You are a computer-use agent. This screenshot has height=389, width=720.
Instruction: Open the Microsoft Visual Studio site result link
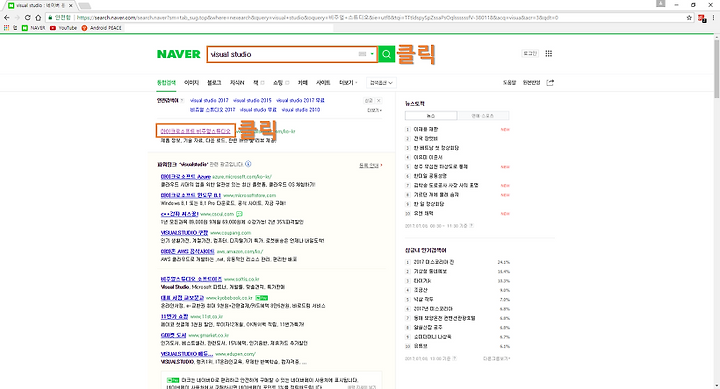point(196,131)
